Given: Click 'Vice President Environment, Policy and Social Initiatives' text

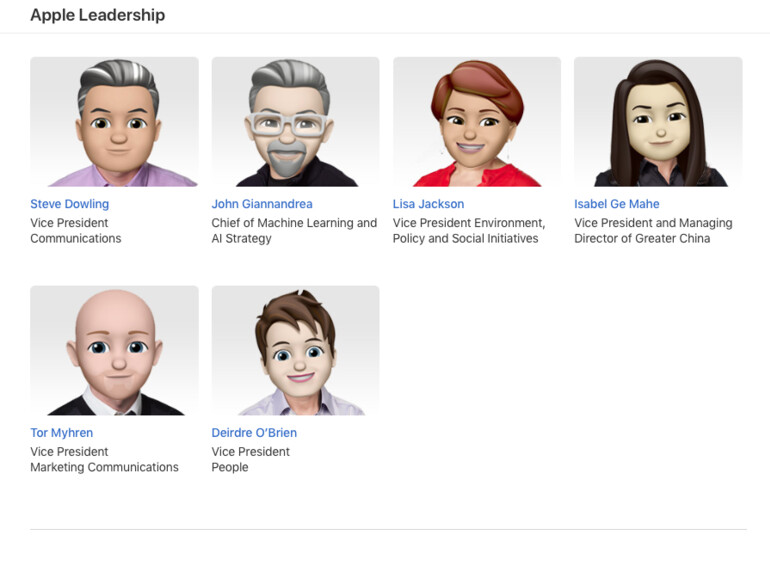Looking at the screenshot, I should [x=469, y=230].
